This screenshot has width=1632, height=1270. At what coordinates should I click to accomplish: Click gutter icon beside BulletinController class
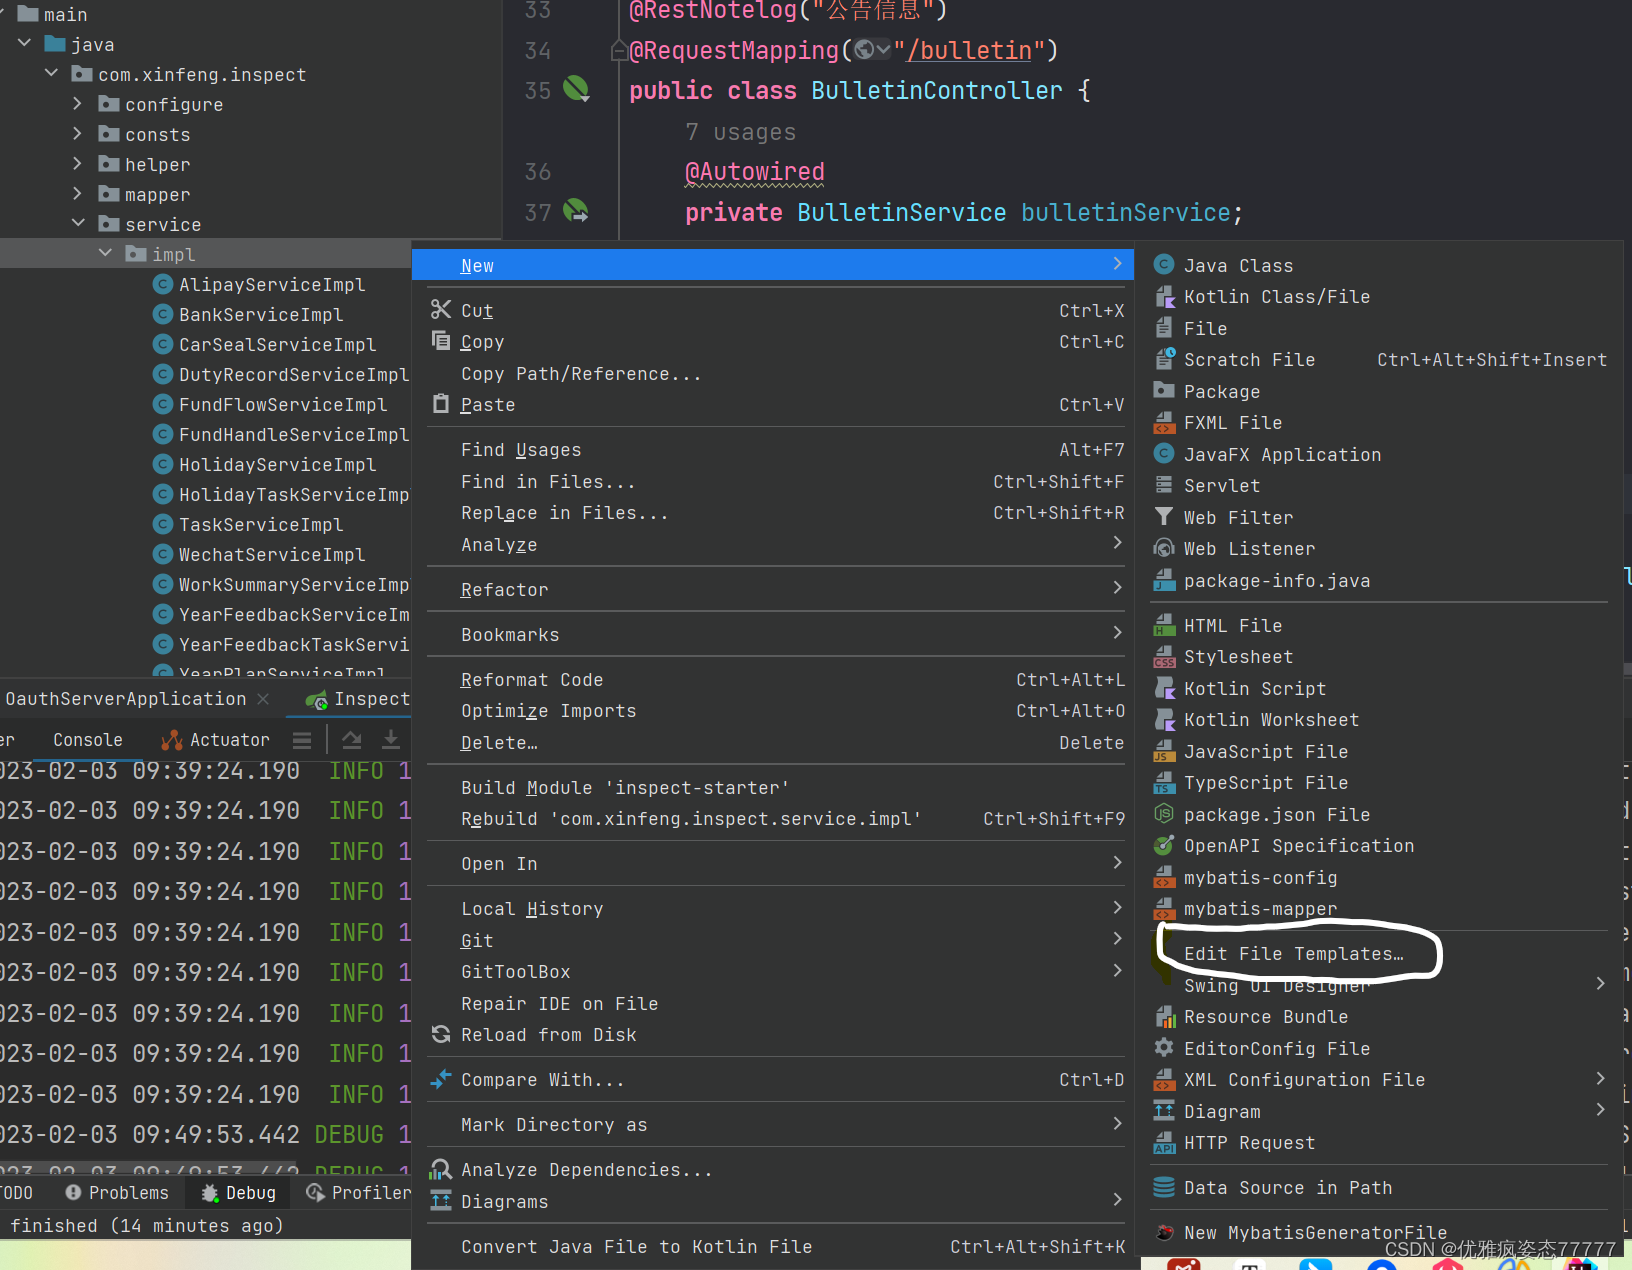[x=576, y=89]
